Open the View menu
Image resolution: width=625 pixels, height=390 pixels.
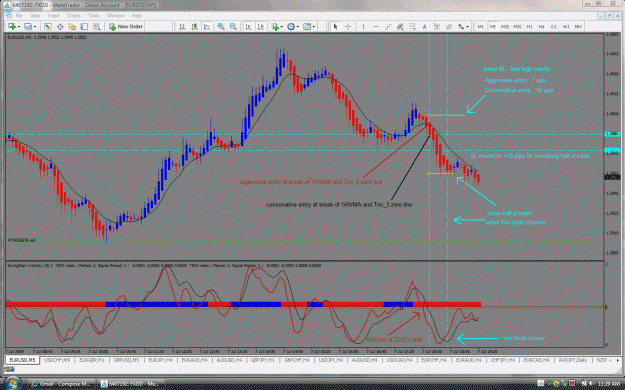[35, 16]
